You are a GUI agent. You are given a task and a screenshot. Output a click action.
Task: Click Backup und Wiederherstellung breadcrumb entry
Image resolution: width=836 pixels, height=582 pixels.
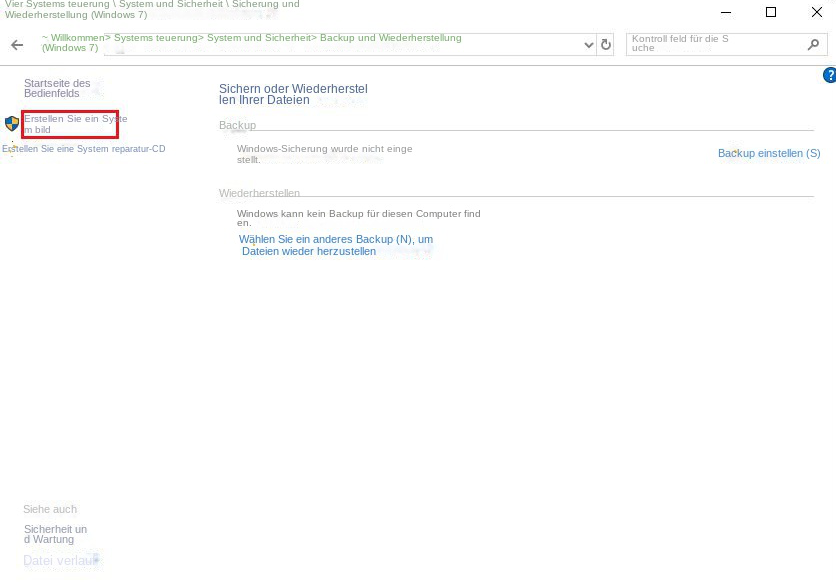tap(390, 38)
